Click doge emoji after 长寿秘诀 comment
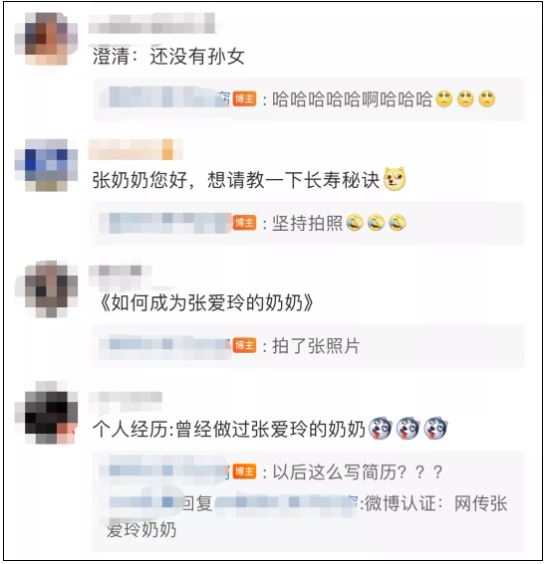Screen dimensions: 545x564 [x=394, y=179]
